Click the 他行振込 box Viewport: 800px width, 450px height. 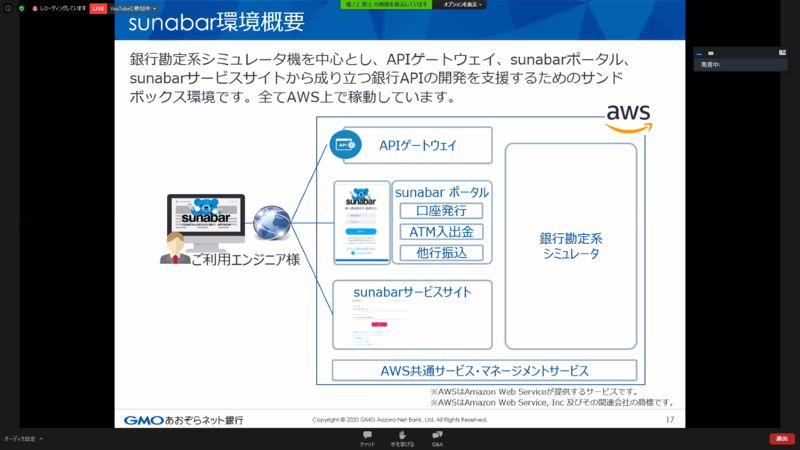point(441,253)
